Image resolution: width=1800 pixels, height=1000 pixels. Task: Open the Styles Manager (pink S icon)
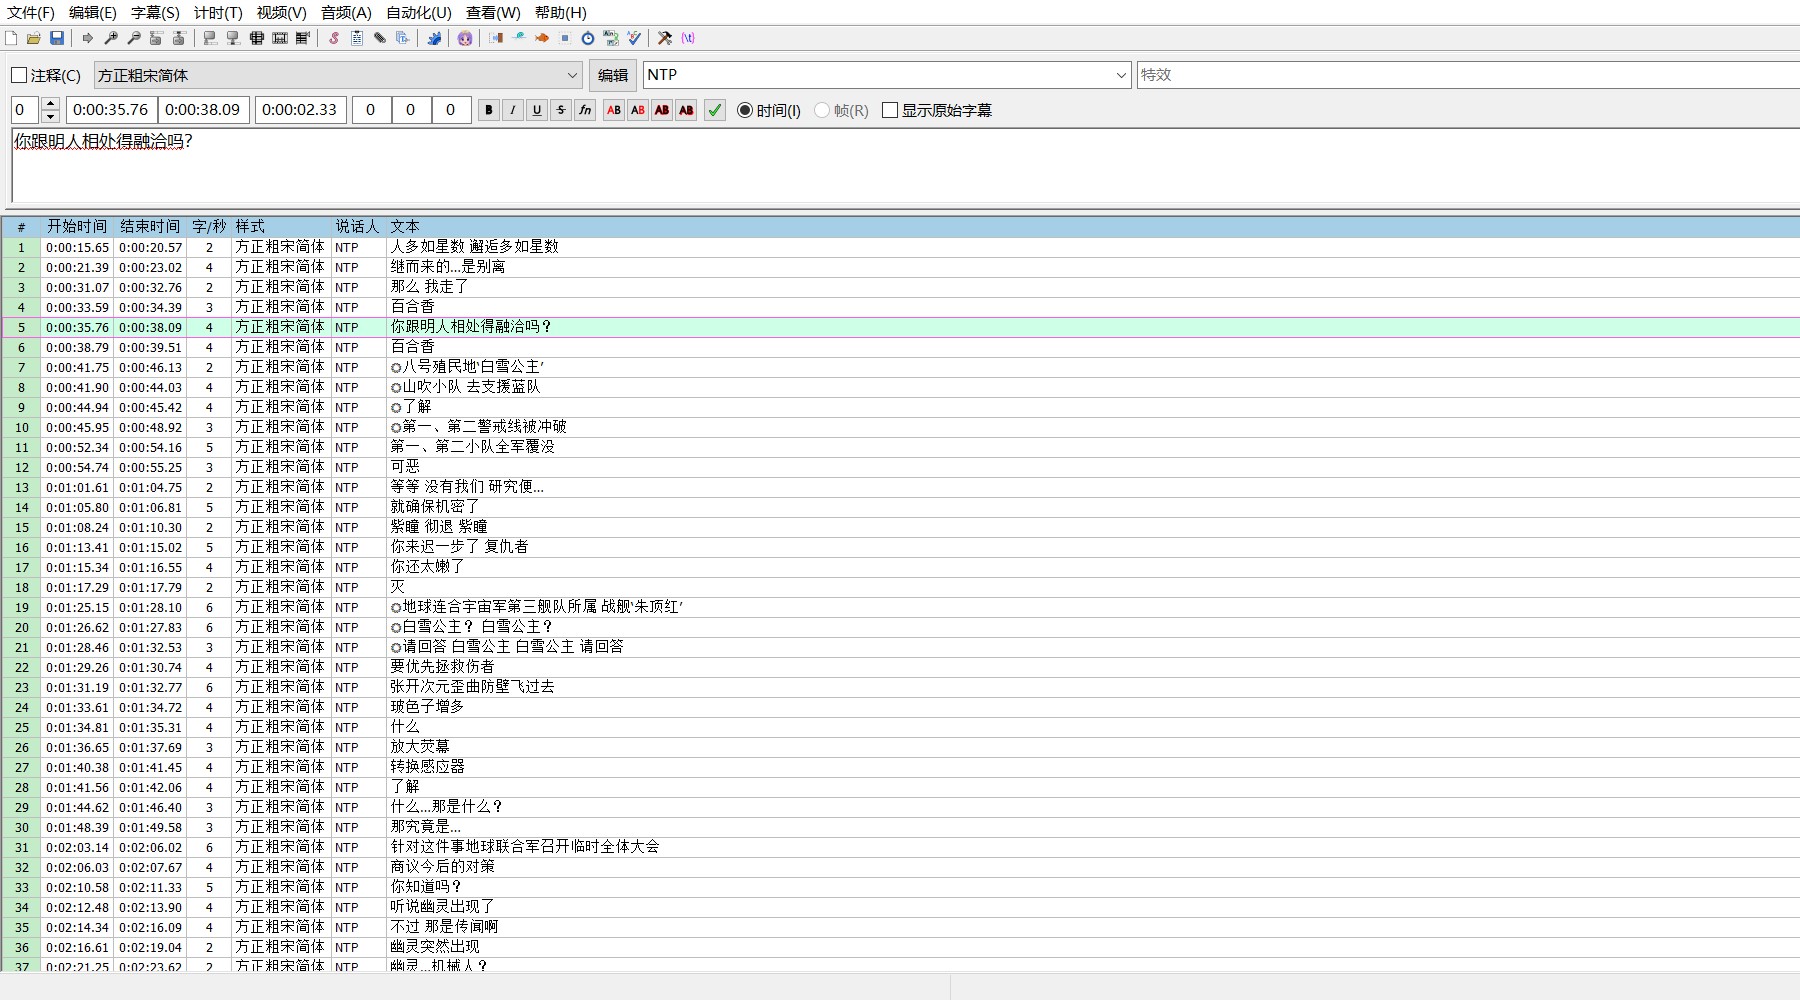(334, 38)
